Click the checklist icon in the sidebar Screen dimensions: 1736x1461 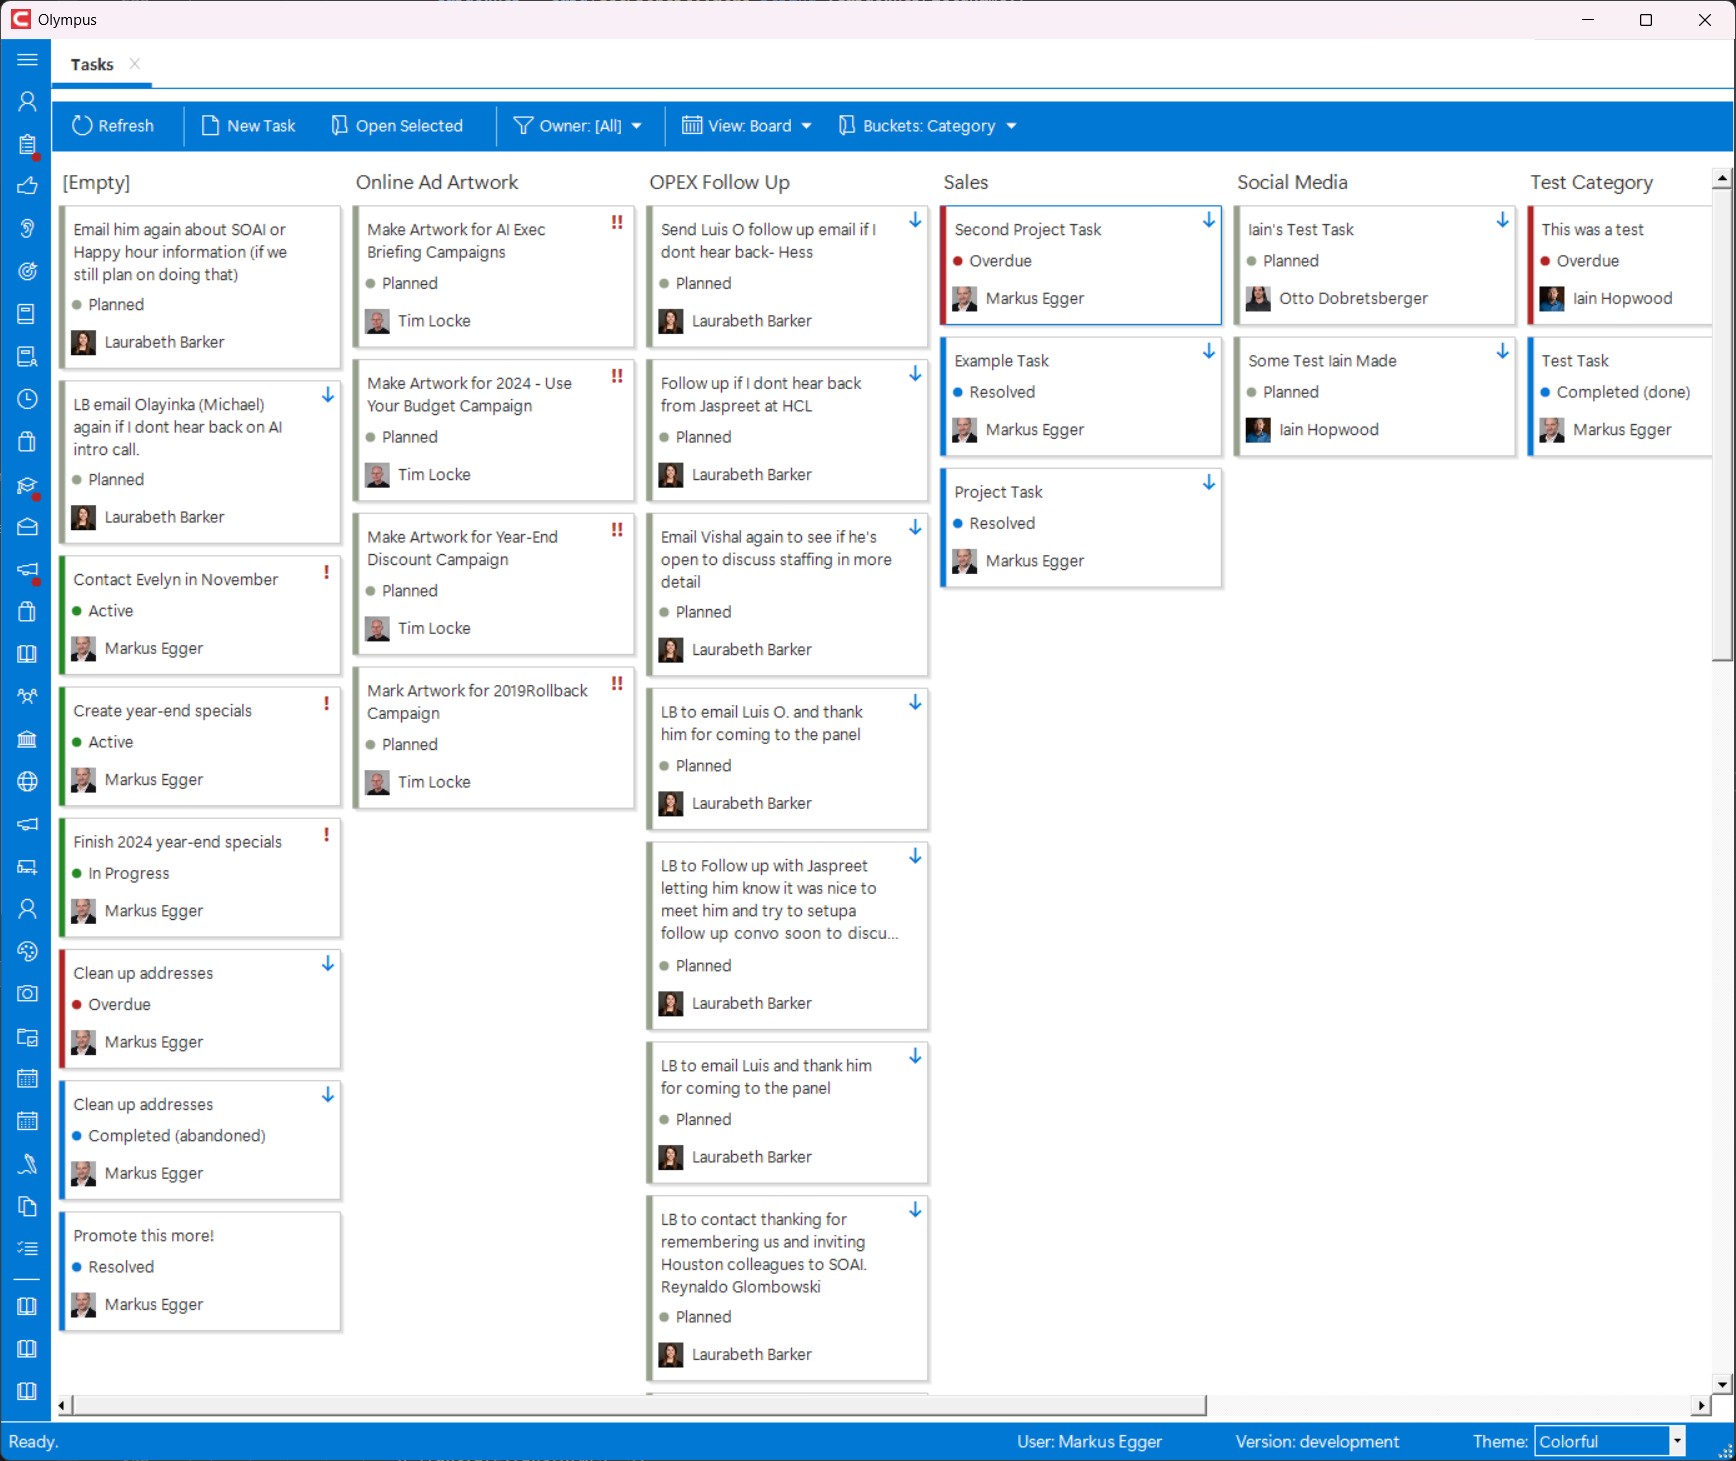point(27,1248)
